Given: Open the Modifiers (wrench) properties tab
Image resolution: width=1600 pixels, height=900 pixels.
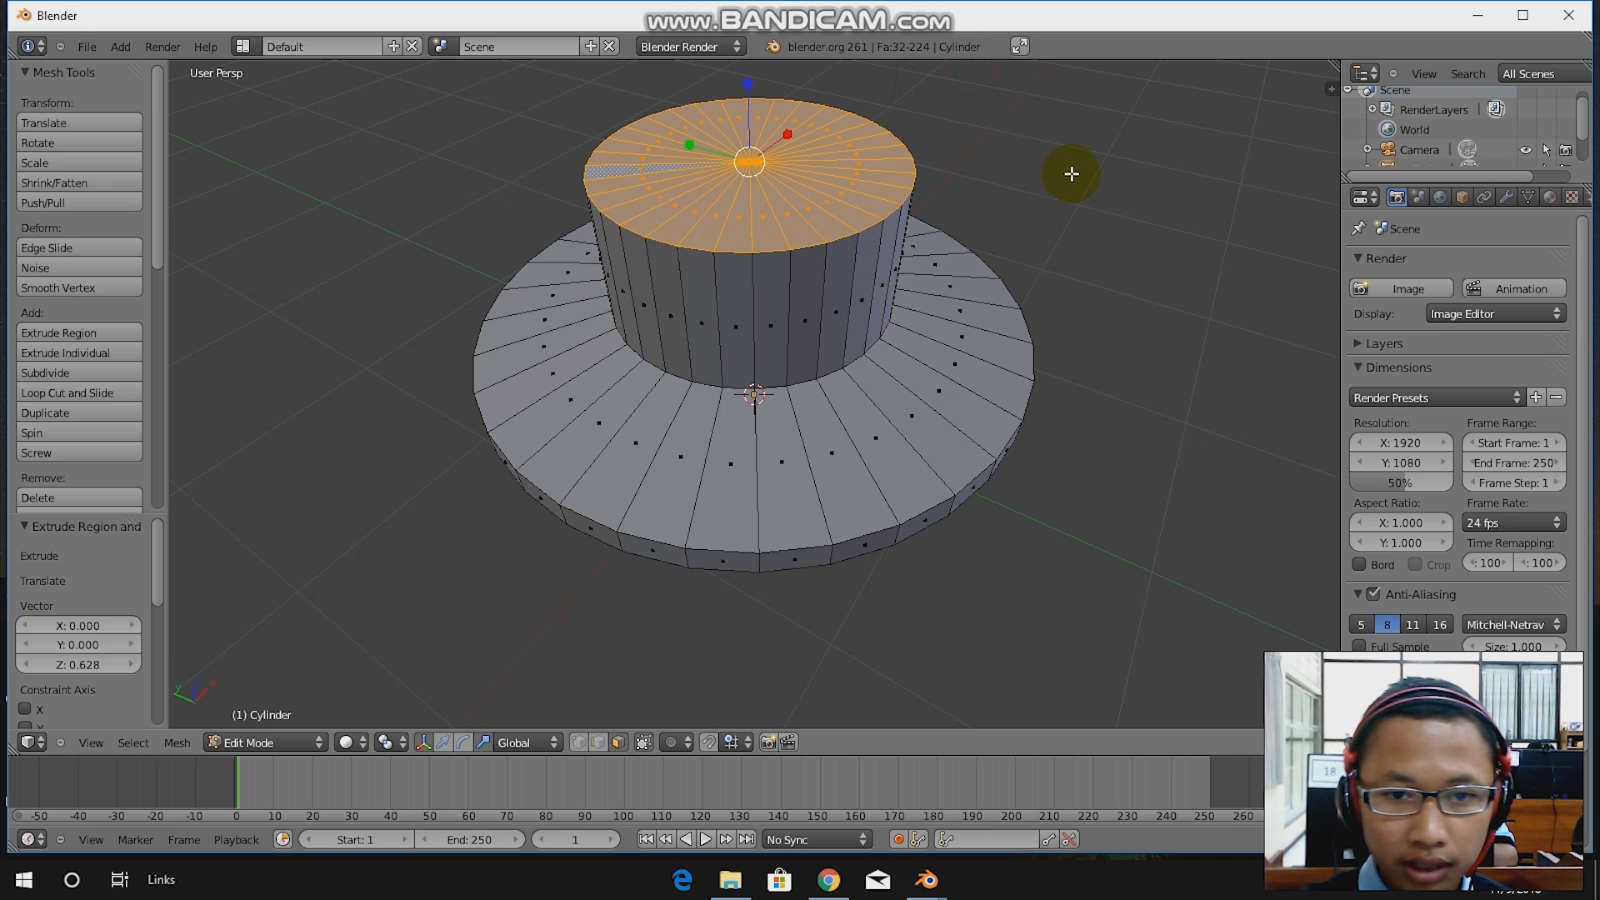Looking at the screenshot, I should coord(1504,197).
